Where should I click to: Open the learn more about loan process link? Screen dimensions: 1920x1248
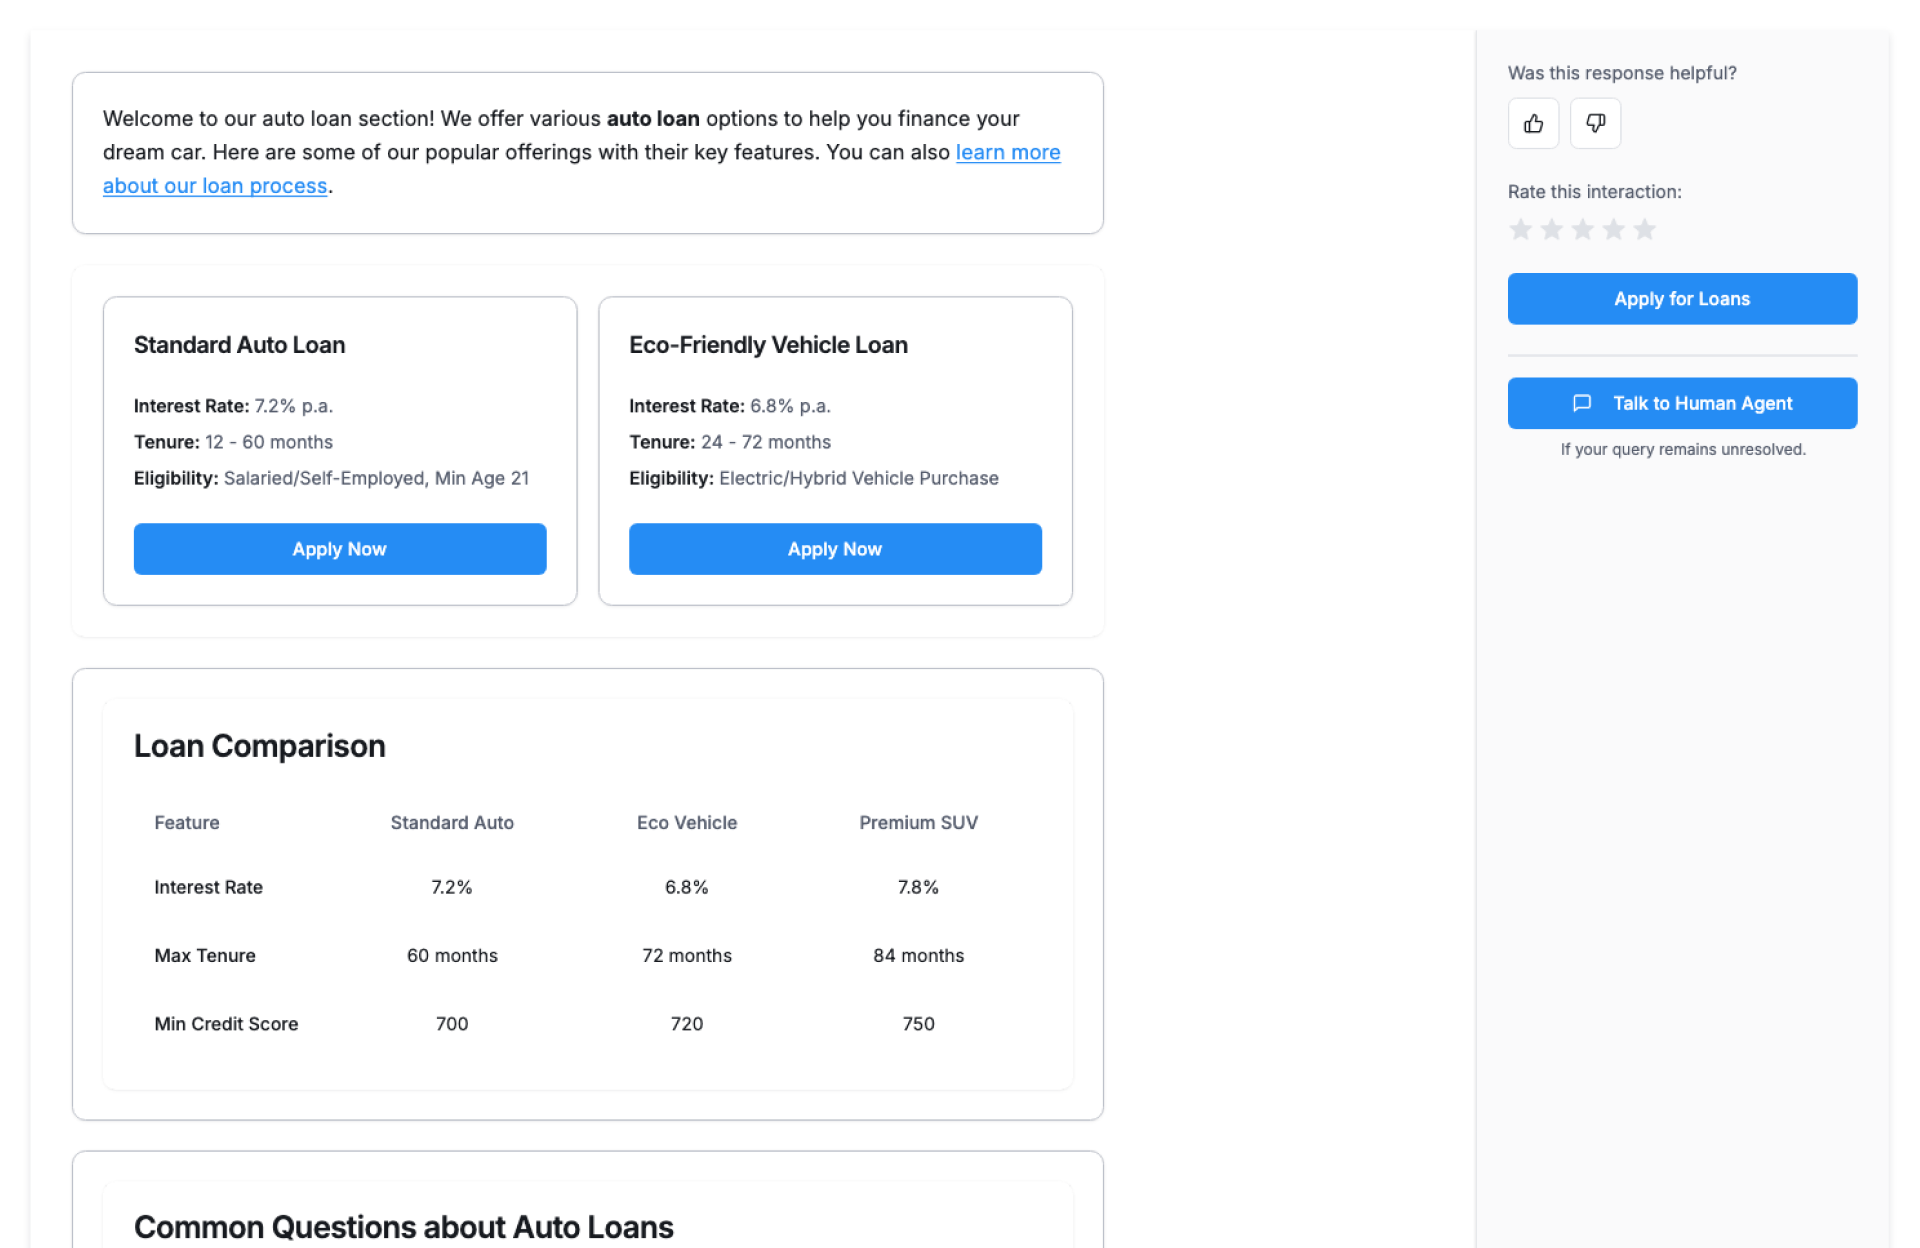[1007, 153]
